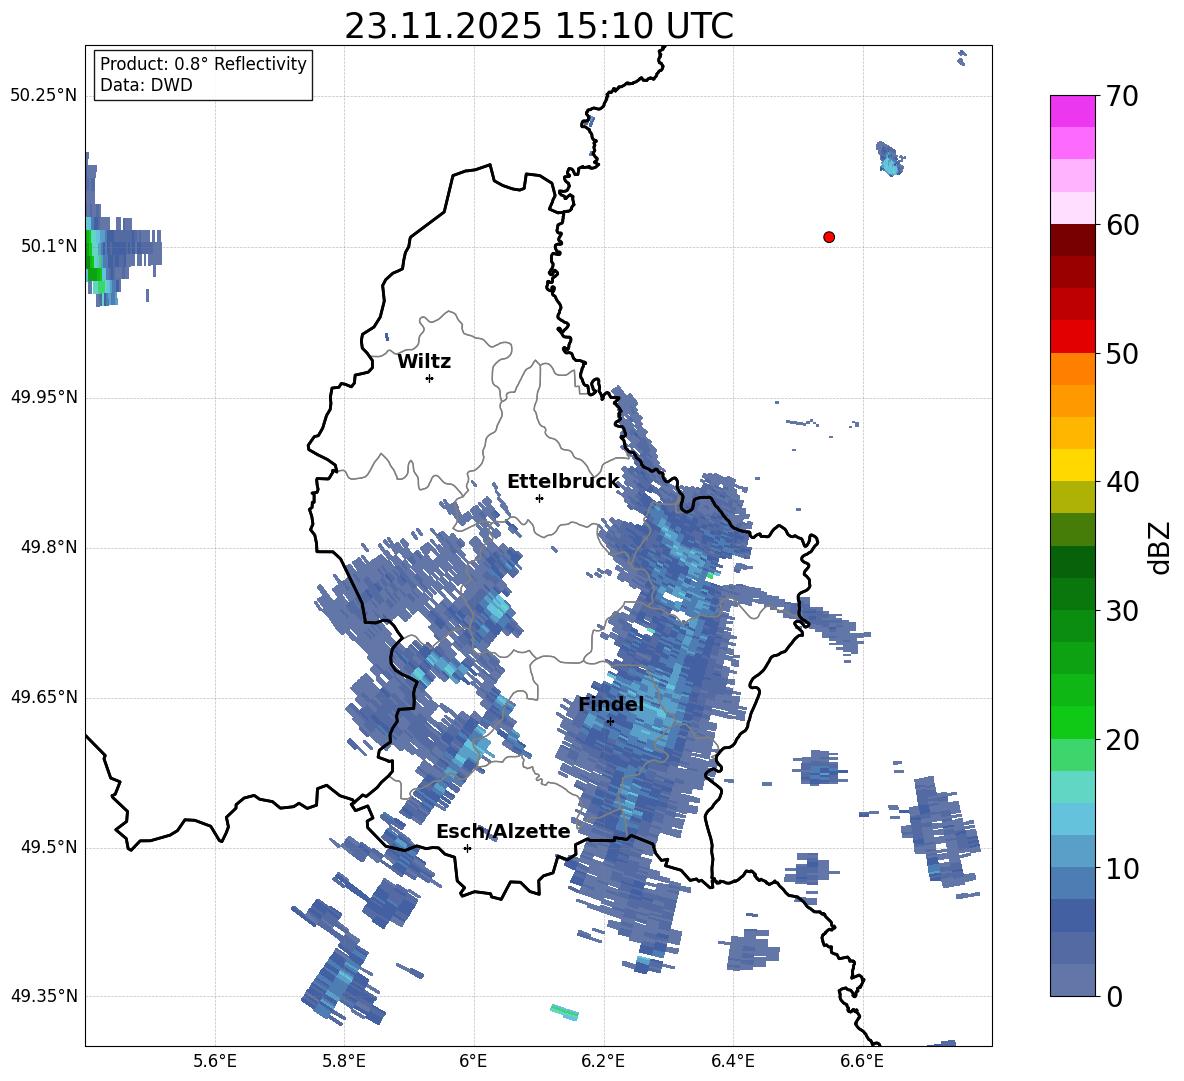
Task: Click the 5.6°E longitude label
Action: pos(215,1061)
